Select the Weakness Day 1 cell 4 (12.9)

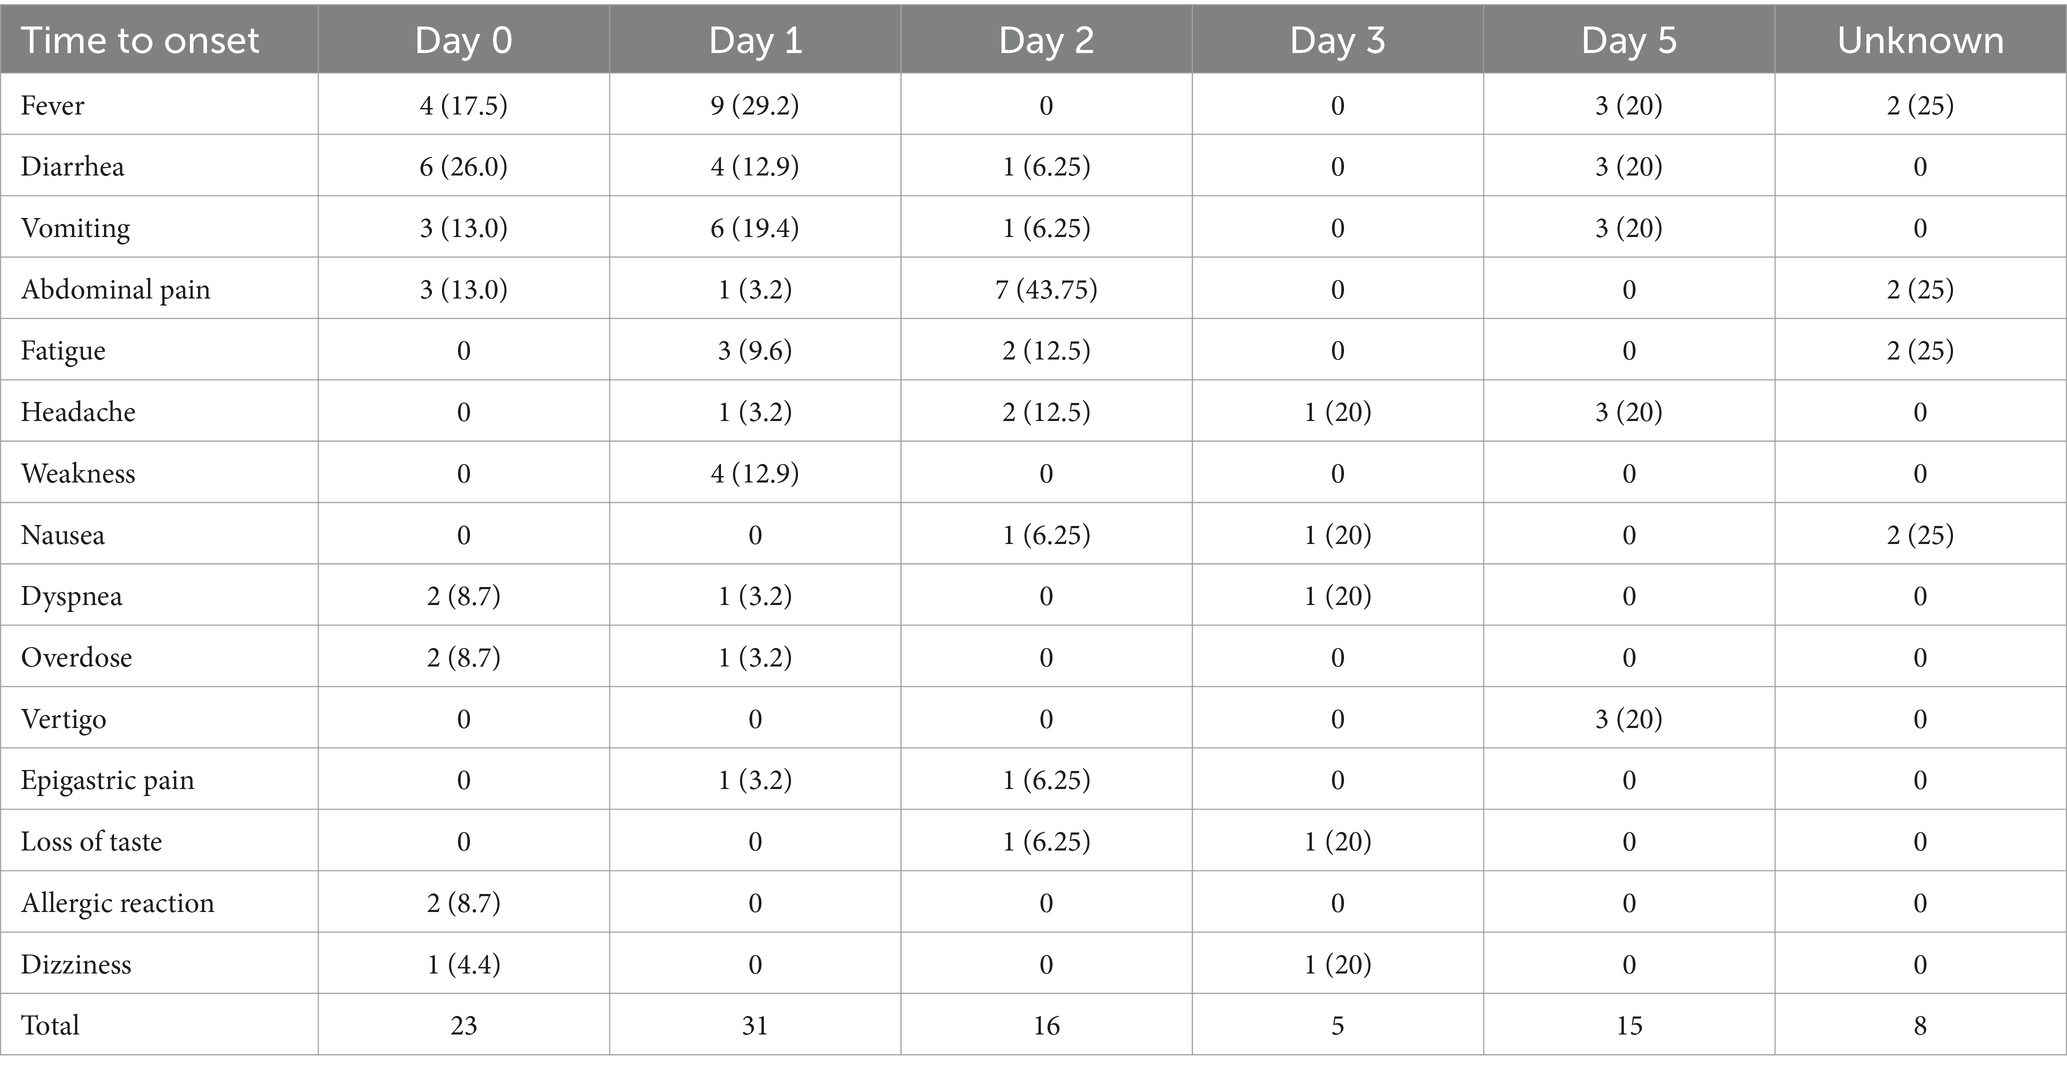(755, 473)
